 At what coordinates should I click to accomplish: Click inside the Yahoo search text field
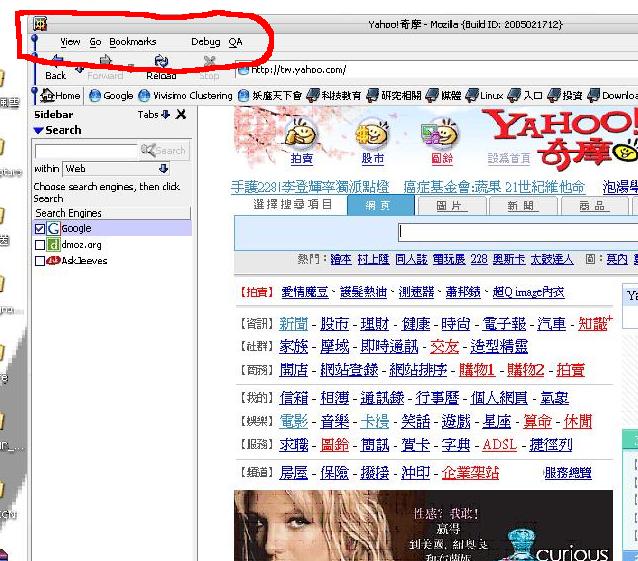(515, 232)
